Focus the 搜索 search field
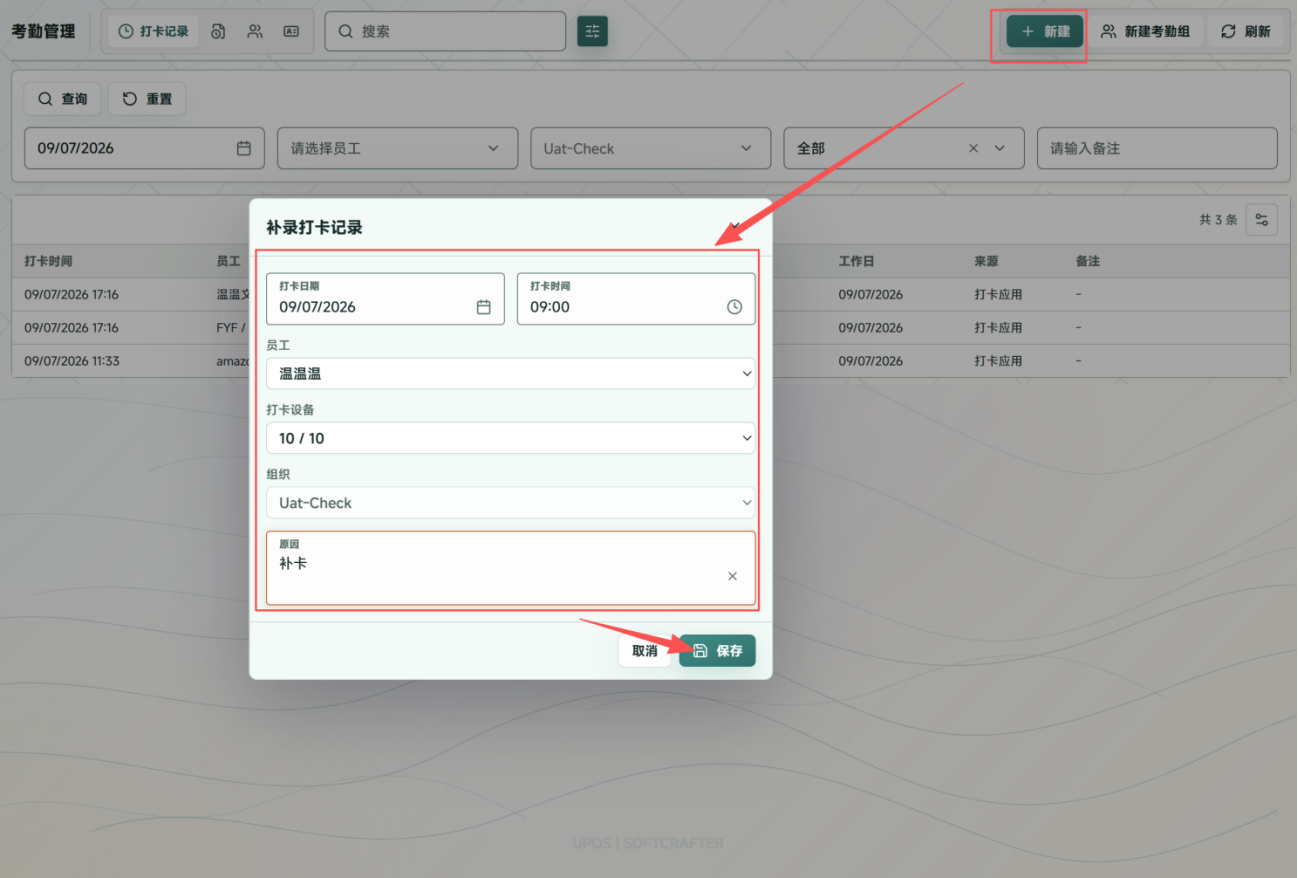The width and height of the screenshot is (1298, 878). pyautogui.click(x=445, y=31)
